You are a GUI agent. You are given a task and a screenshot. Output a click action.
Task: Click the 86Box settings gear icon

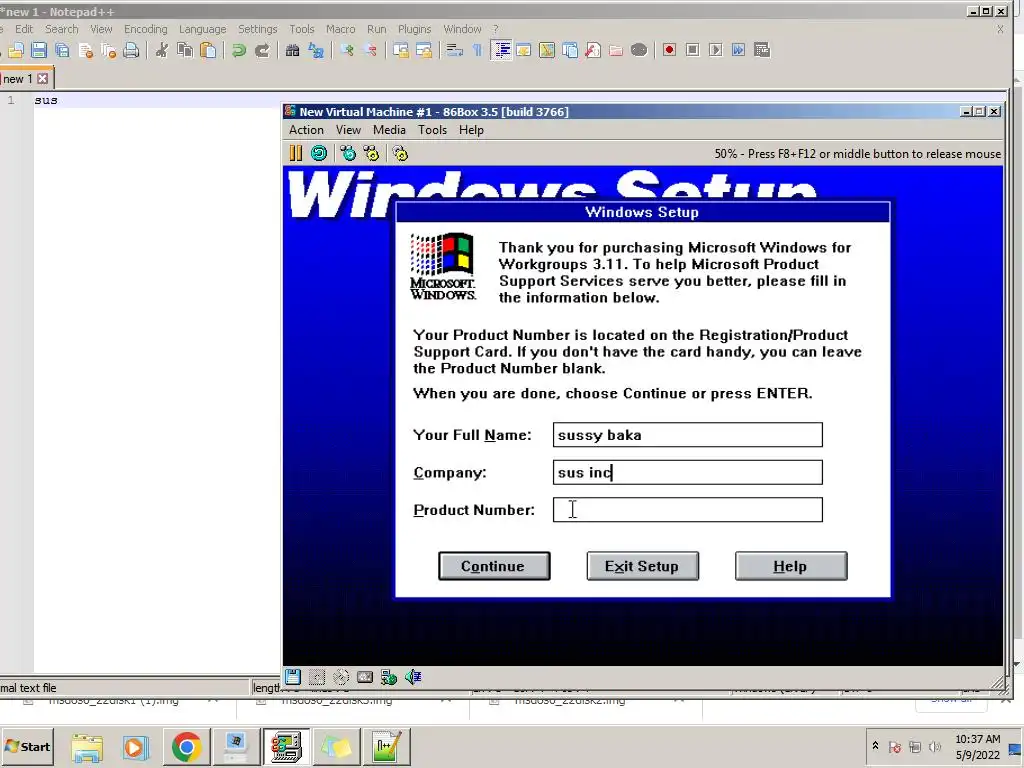click(x=400, y=153)
